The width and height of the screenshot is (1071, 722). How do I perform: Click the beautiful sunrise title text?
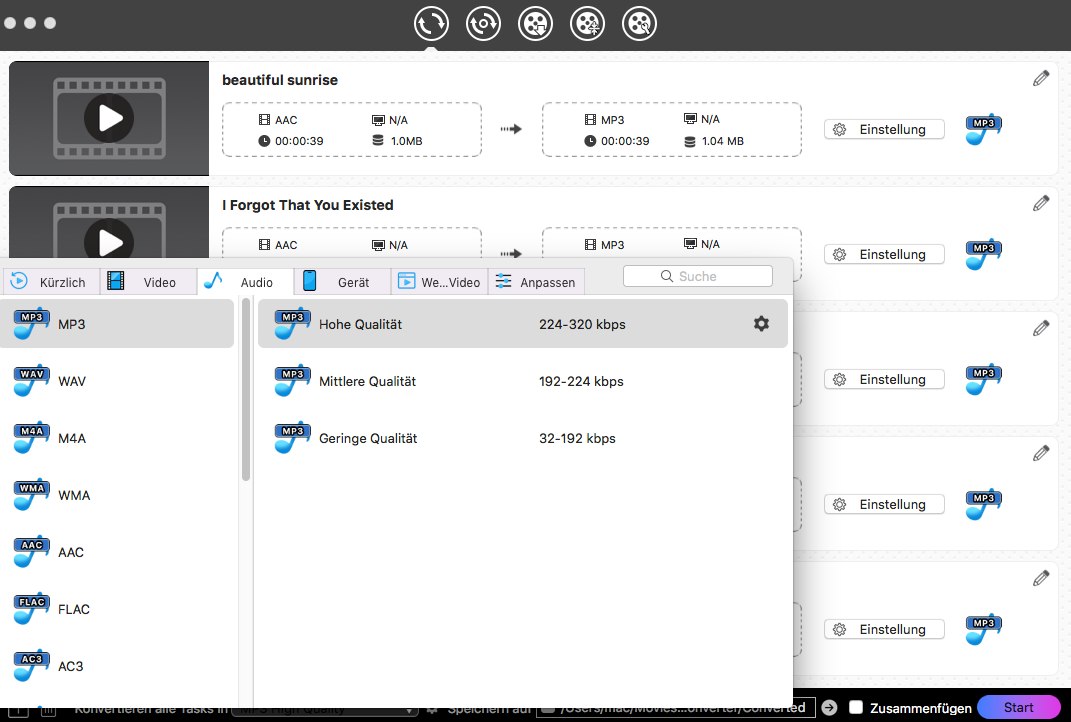point(280,80)
